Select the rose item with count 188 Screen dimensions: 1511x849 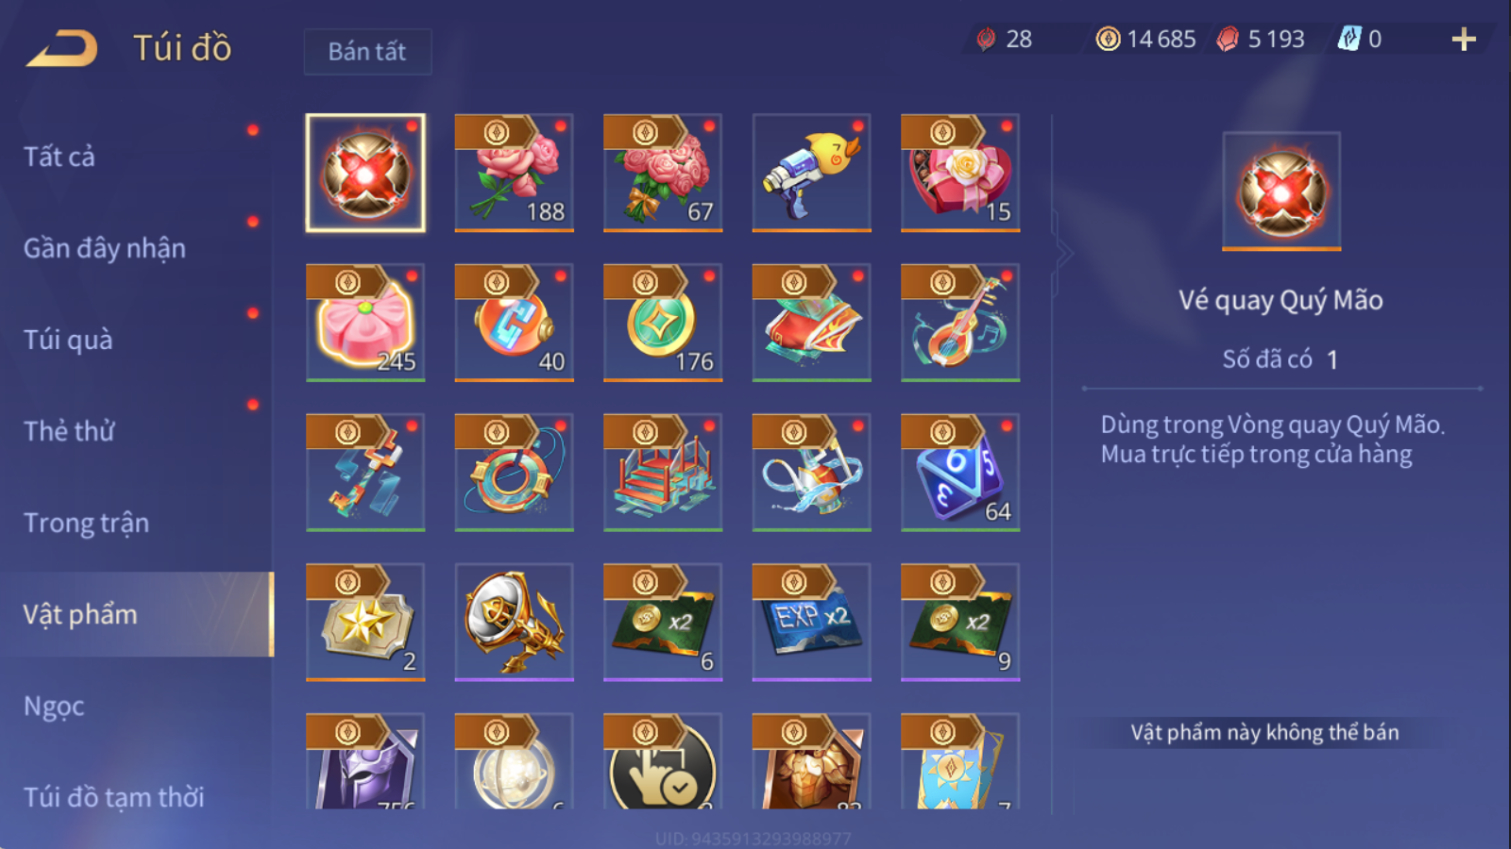[x=514, y=173]
